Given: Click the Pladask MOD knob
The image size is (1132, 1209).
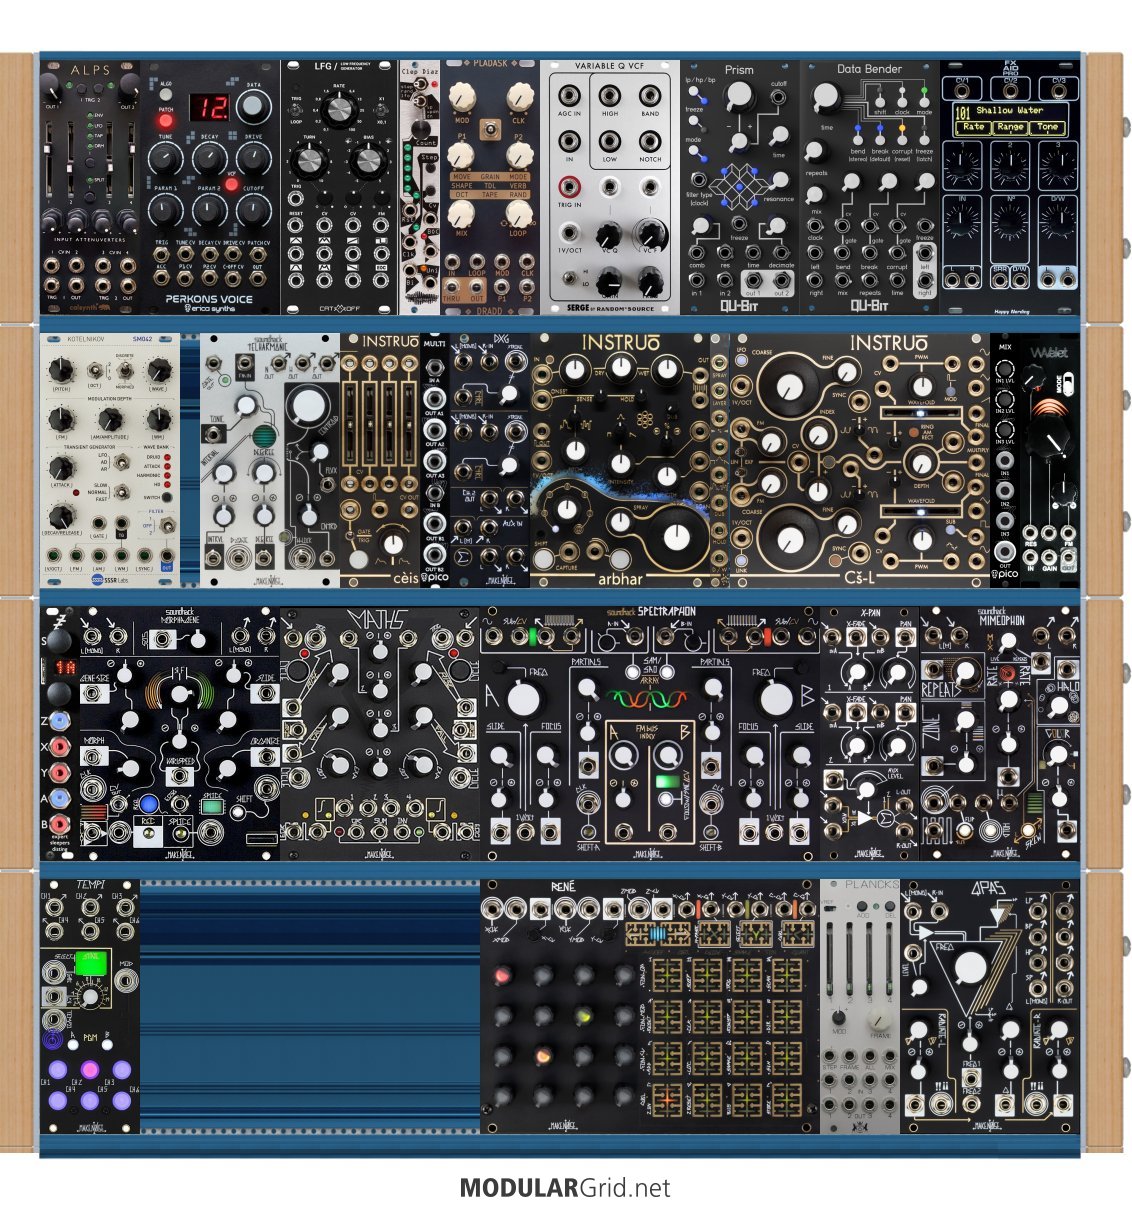Looking at the screenshot, I should (x=461, y=97).
